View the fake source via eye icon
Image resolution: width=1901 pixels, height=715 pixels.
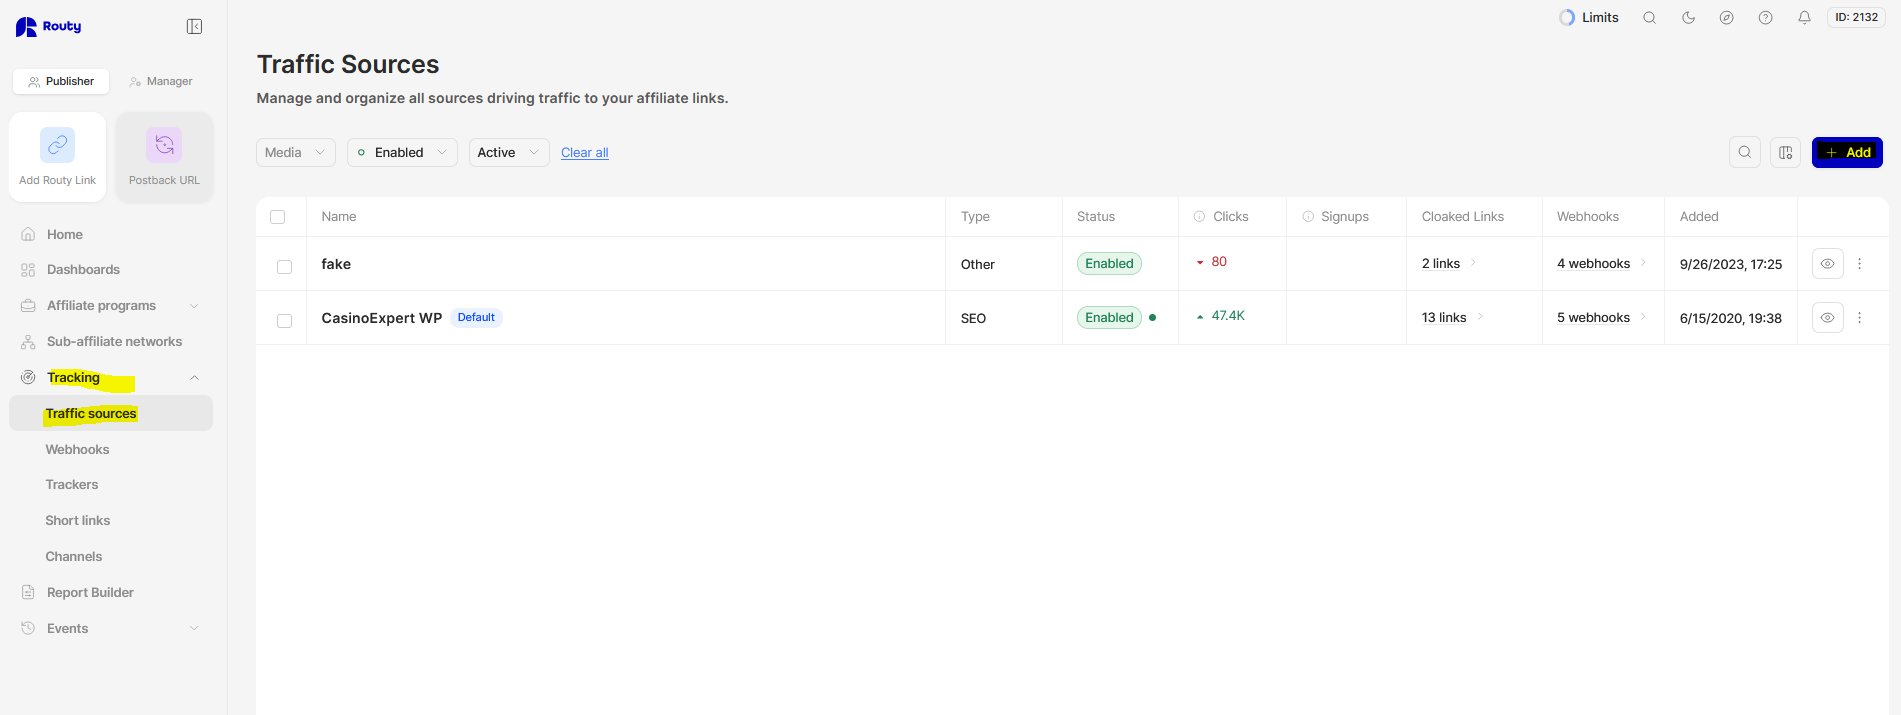pyautogui.click(x=1828, y=264)
